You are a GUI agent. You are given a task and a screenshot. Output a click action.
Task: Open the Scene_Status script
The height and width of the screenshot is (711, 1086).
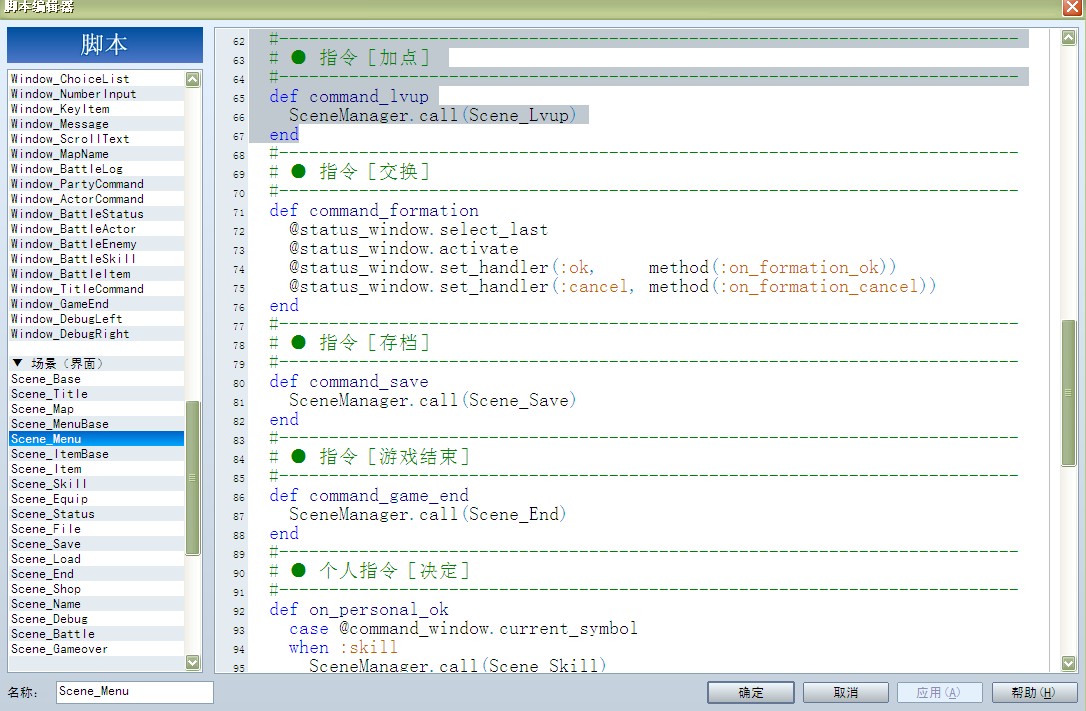(x=96, y=514)
